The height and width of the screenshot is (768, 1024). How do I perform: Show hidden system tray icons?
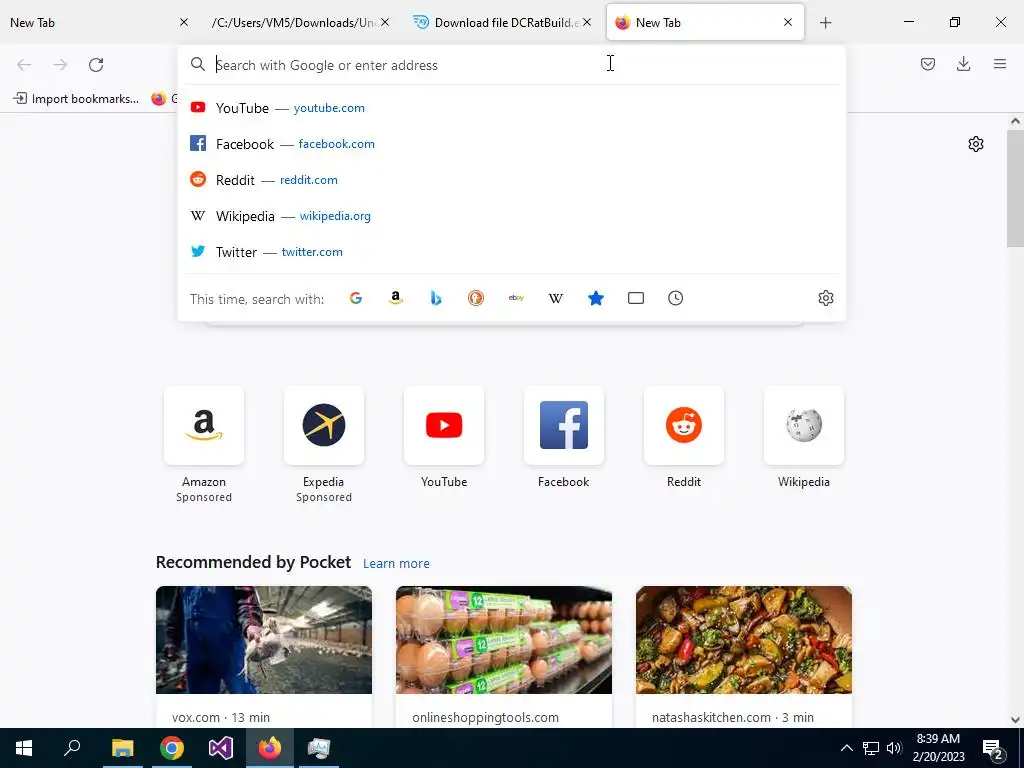point(846,748)
